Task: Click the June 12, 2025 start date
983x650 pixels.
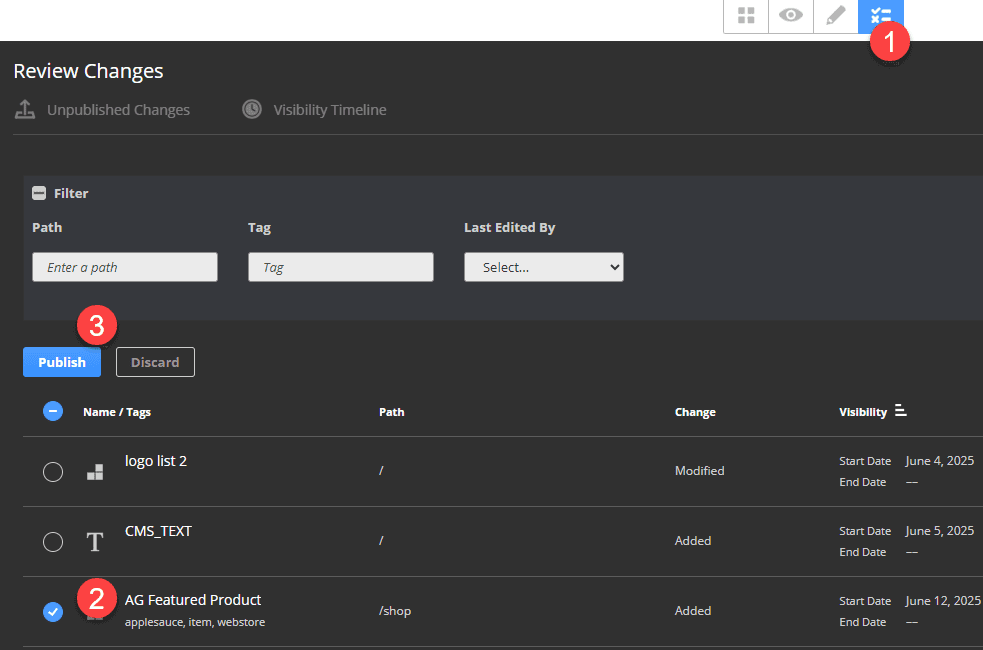Action: pyautogui.click(x=943, y=601)
